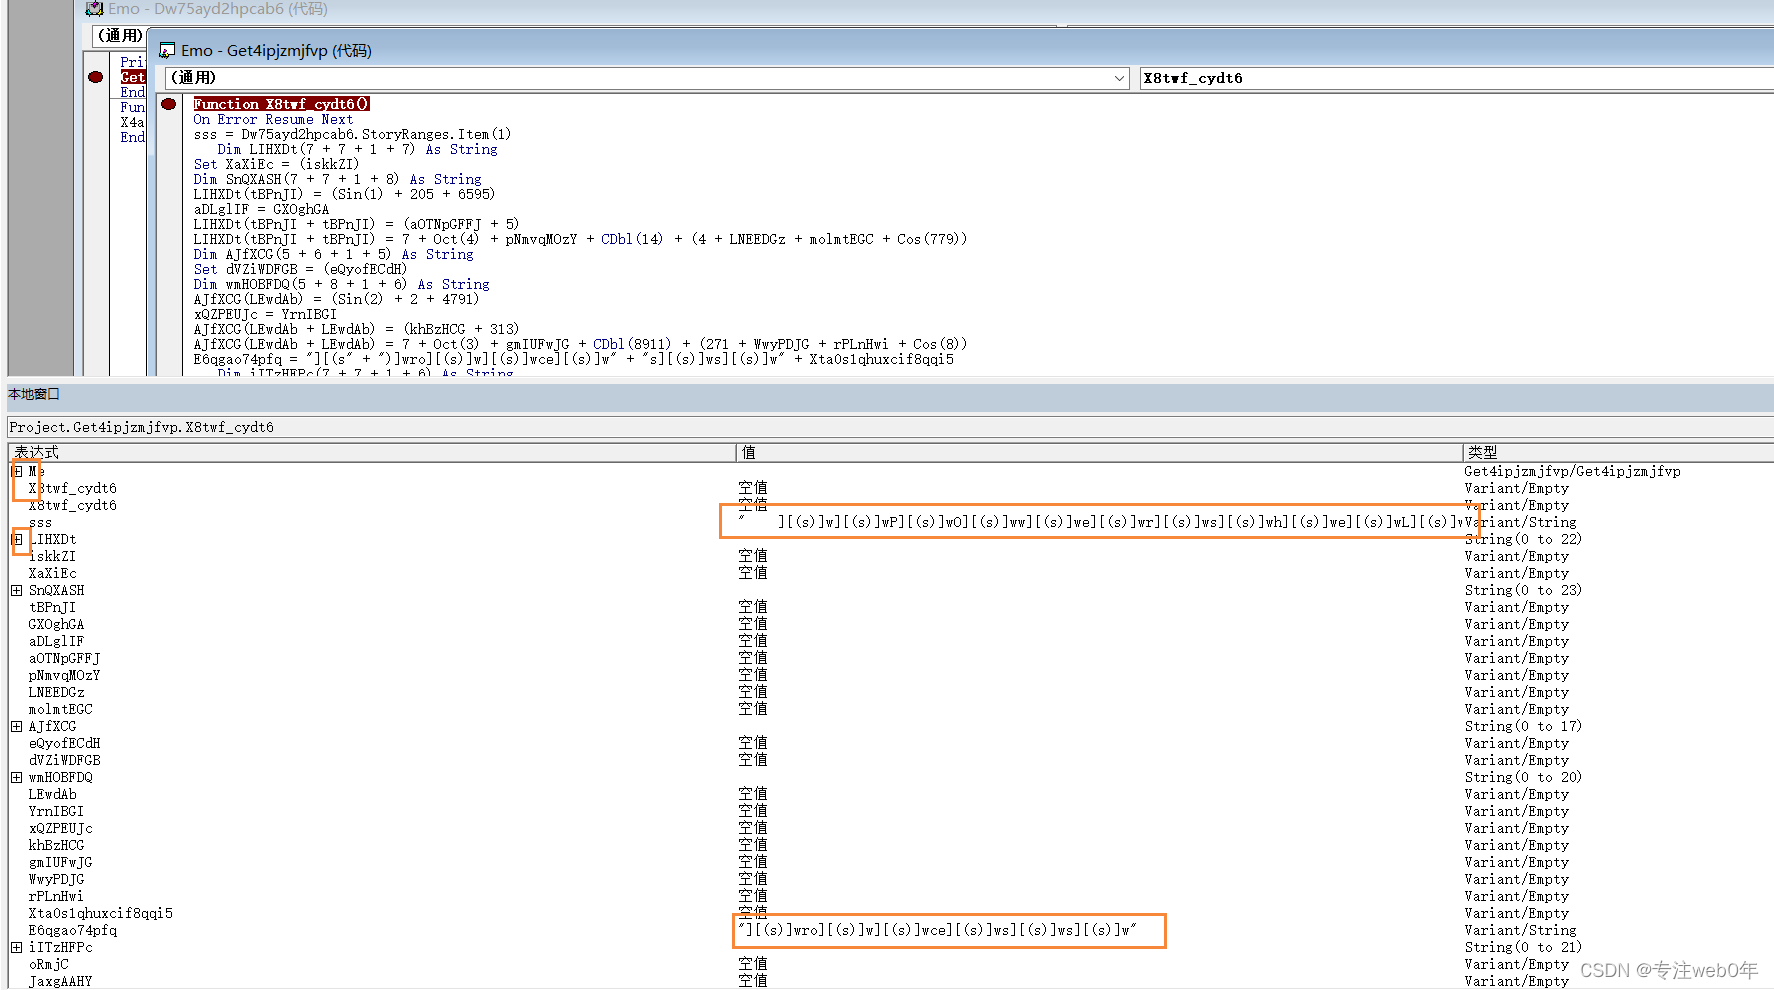Screen dimensions: 1774x990
Task: Click the 表达式 column header
Action: point(372,452)
